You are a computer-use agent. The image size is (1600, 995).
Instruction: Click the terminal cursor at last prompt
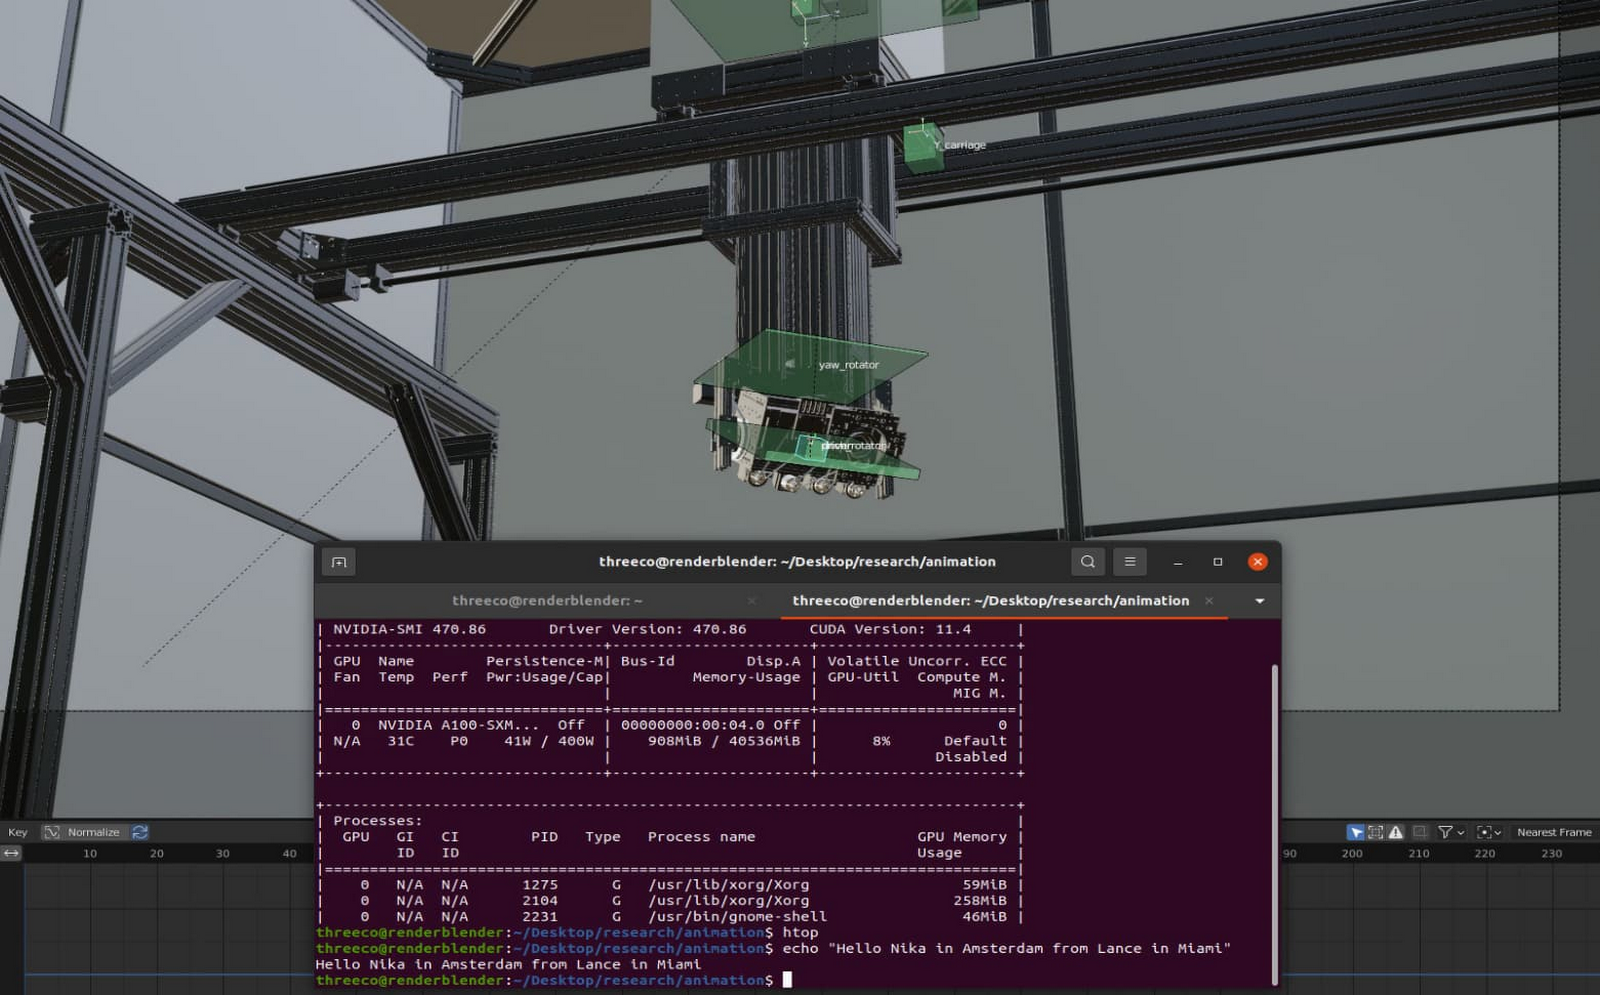click(x=787, y=980)
